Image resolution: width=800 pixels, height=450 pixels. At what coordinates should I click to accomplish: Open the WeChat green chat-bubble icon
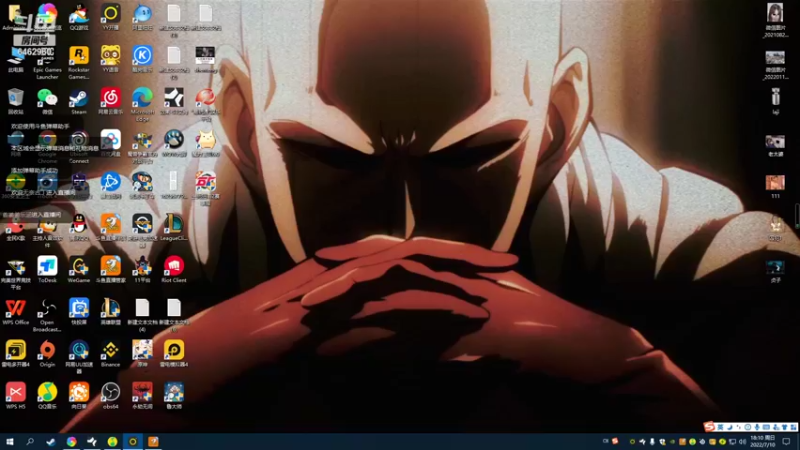(x=47, y=97)
